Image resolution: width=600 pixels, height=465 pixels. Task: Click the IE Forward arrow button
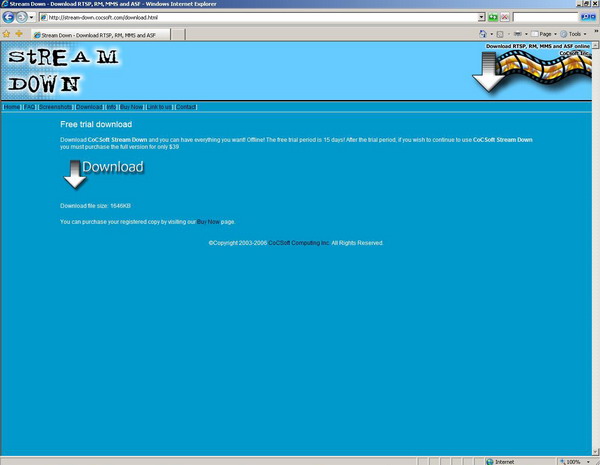click(22, 17)
